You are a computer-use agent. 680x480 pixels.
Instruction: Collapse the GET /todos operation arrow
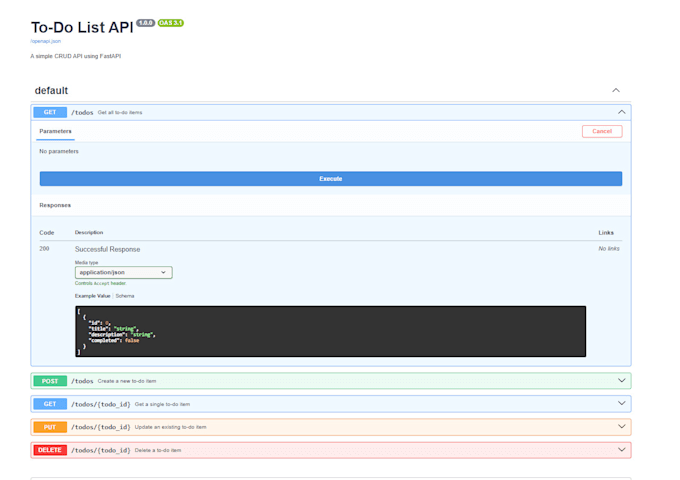tap(621, 112)
